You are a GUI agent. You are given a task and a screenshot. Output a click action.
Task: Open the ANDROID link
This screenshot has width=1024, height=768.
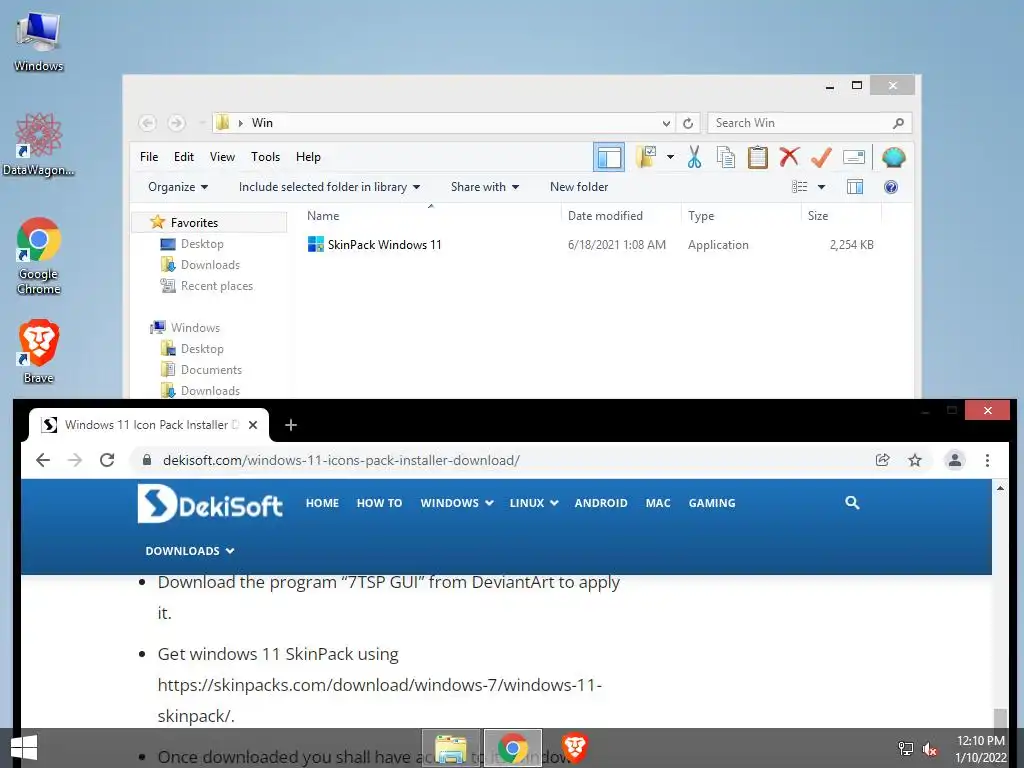click(601, 503)
